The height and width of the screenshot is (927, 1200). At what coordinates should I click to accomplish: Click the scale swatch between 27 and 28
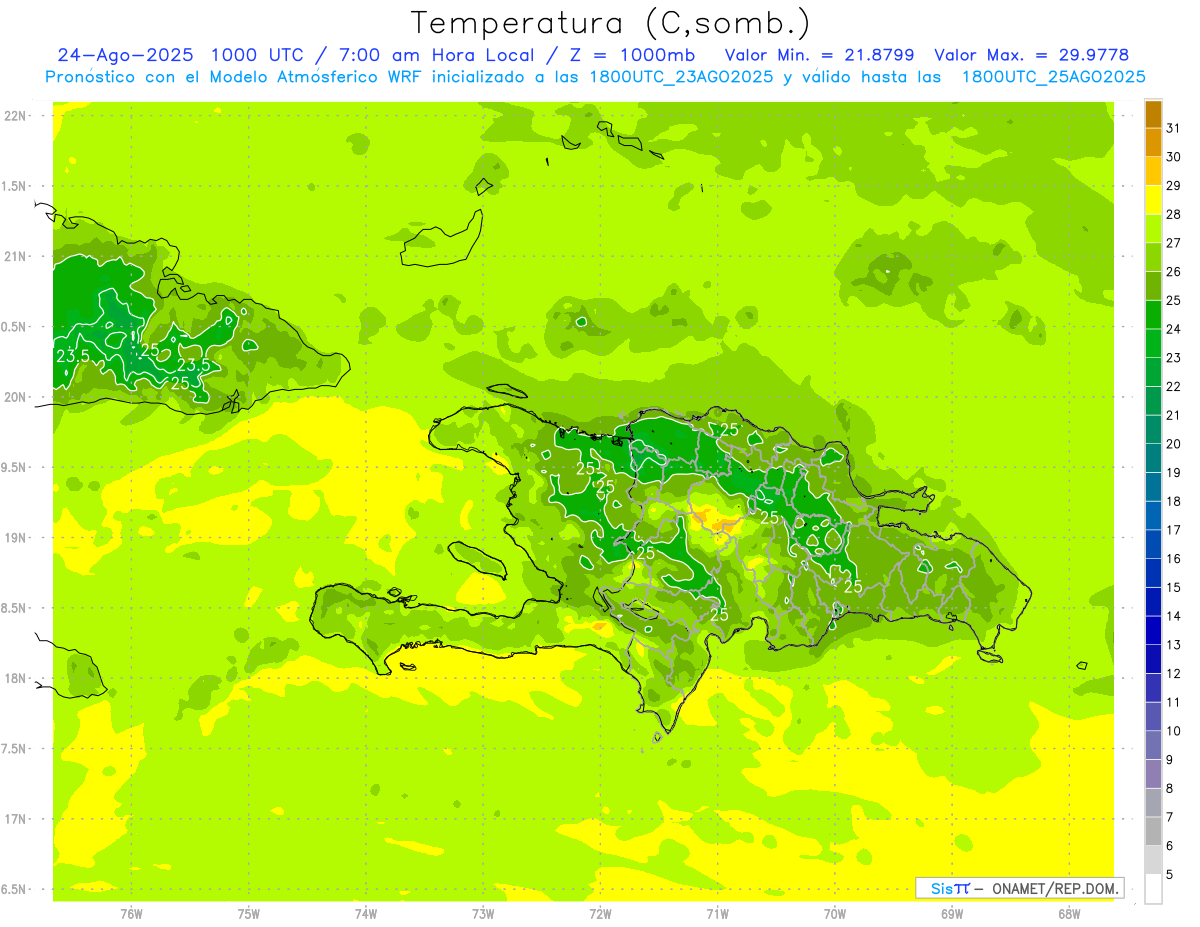(1153, 229)
